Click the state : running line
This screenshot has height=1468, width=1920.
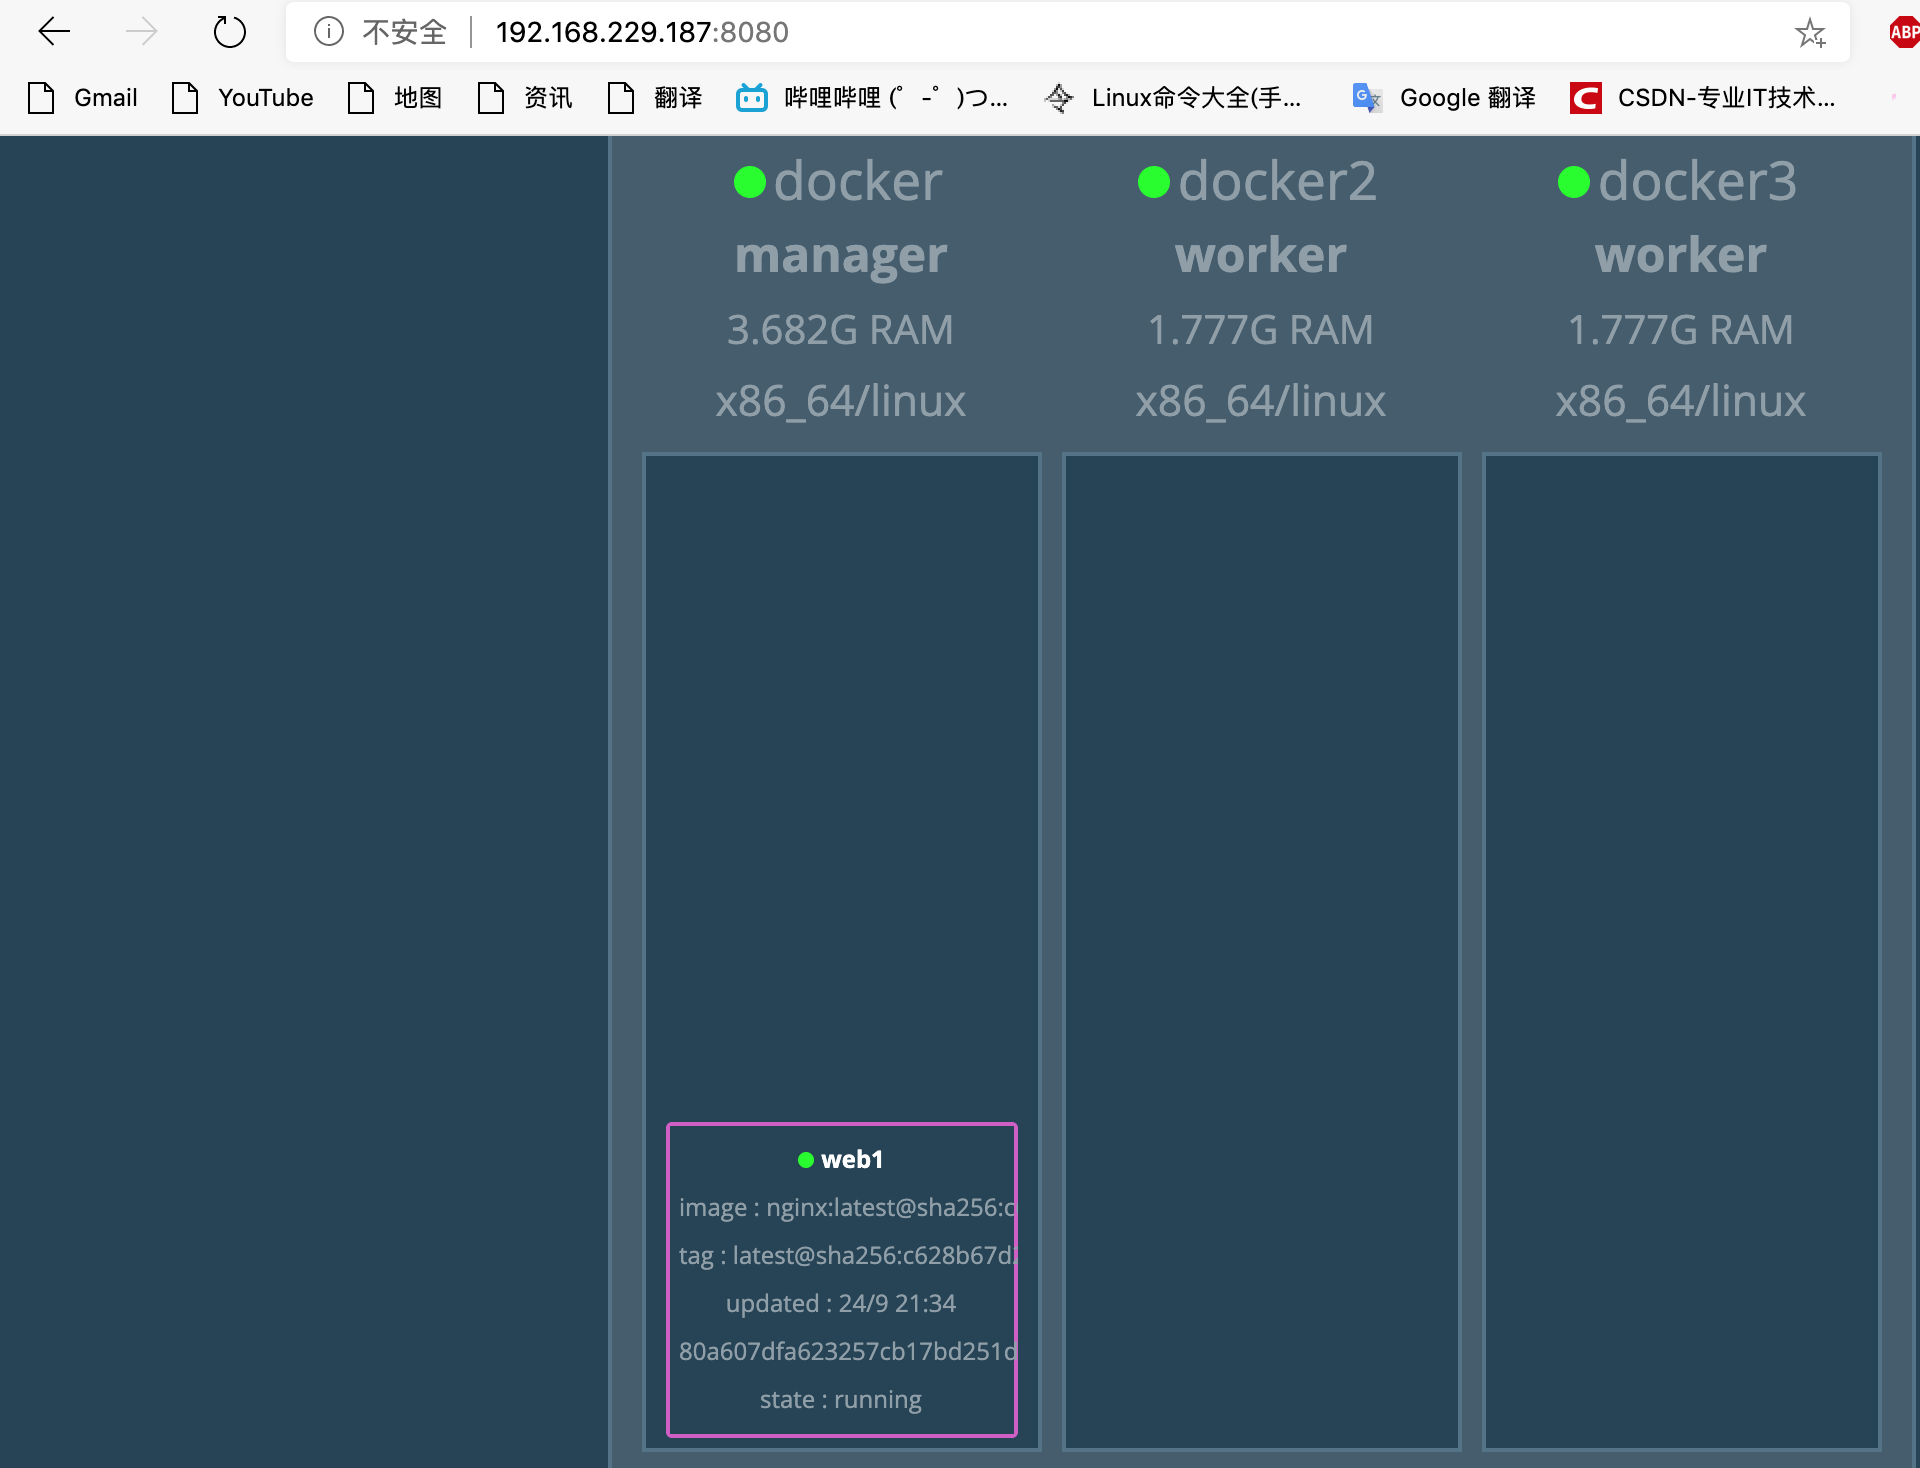click(841, 1400)
